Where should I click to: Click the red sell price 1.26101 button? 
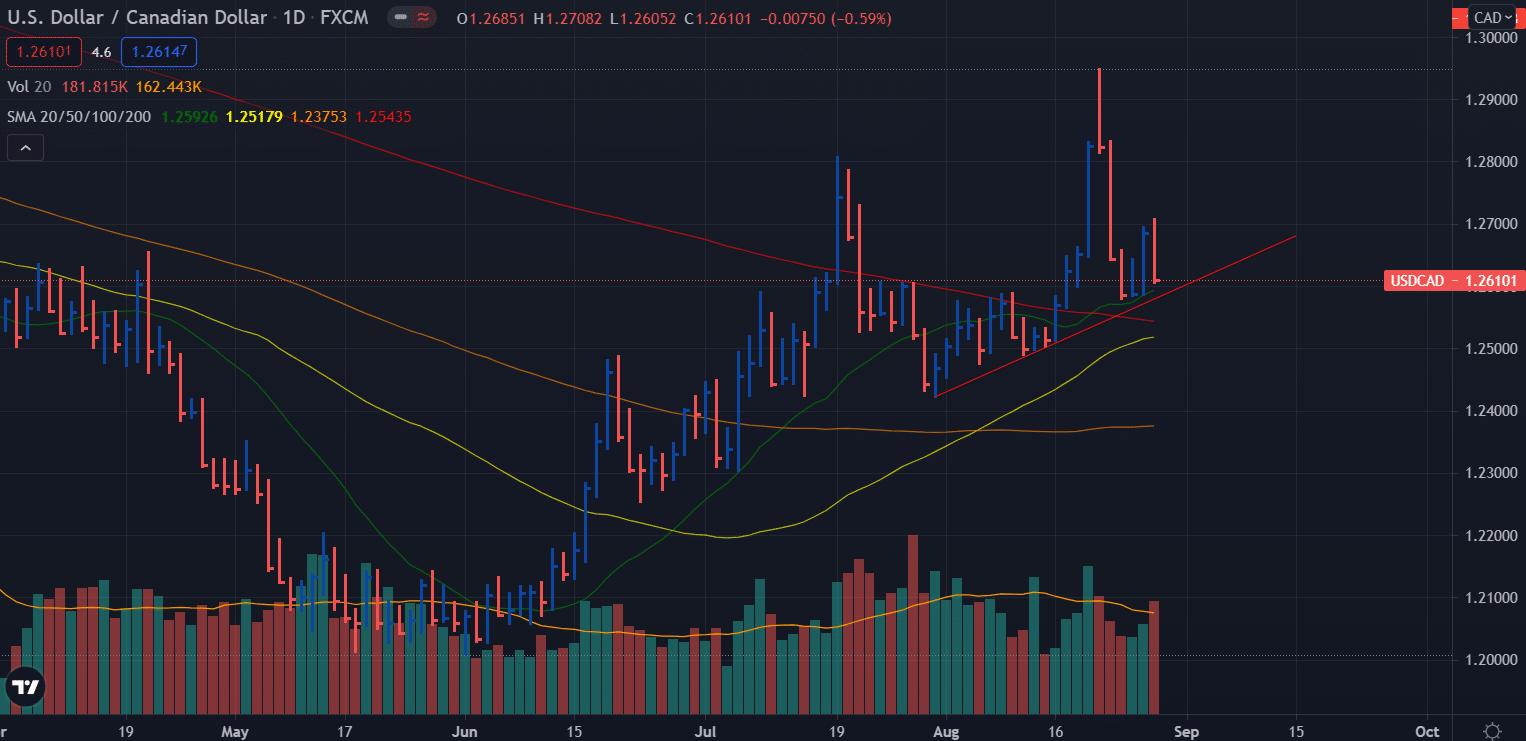click(x=44, y=52)
